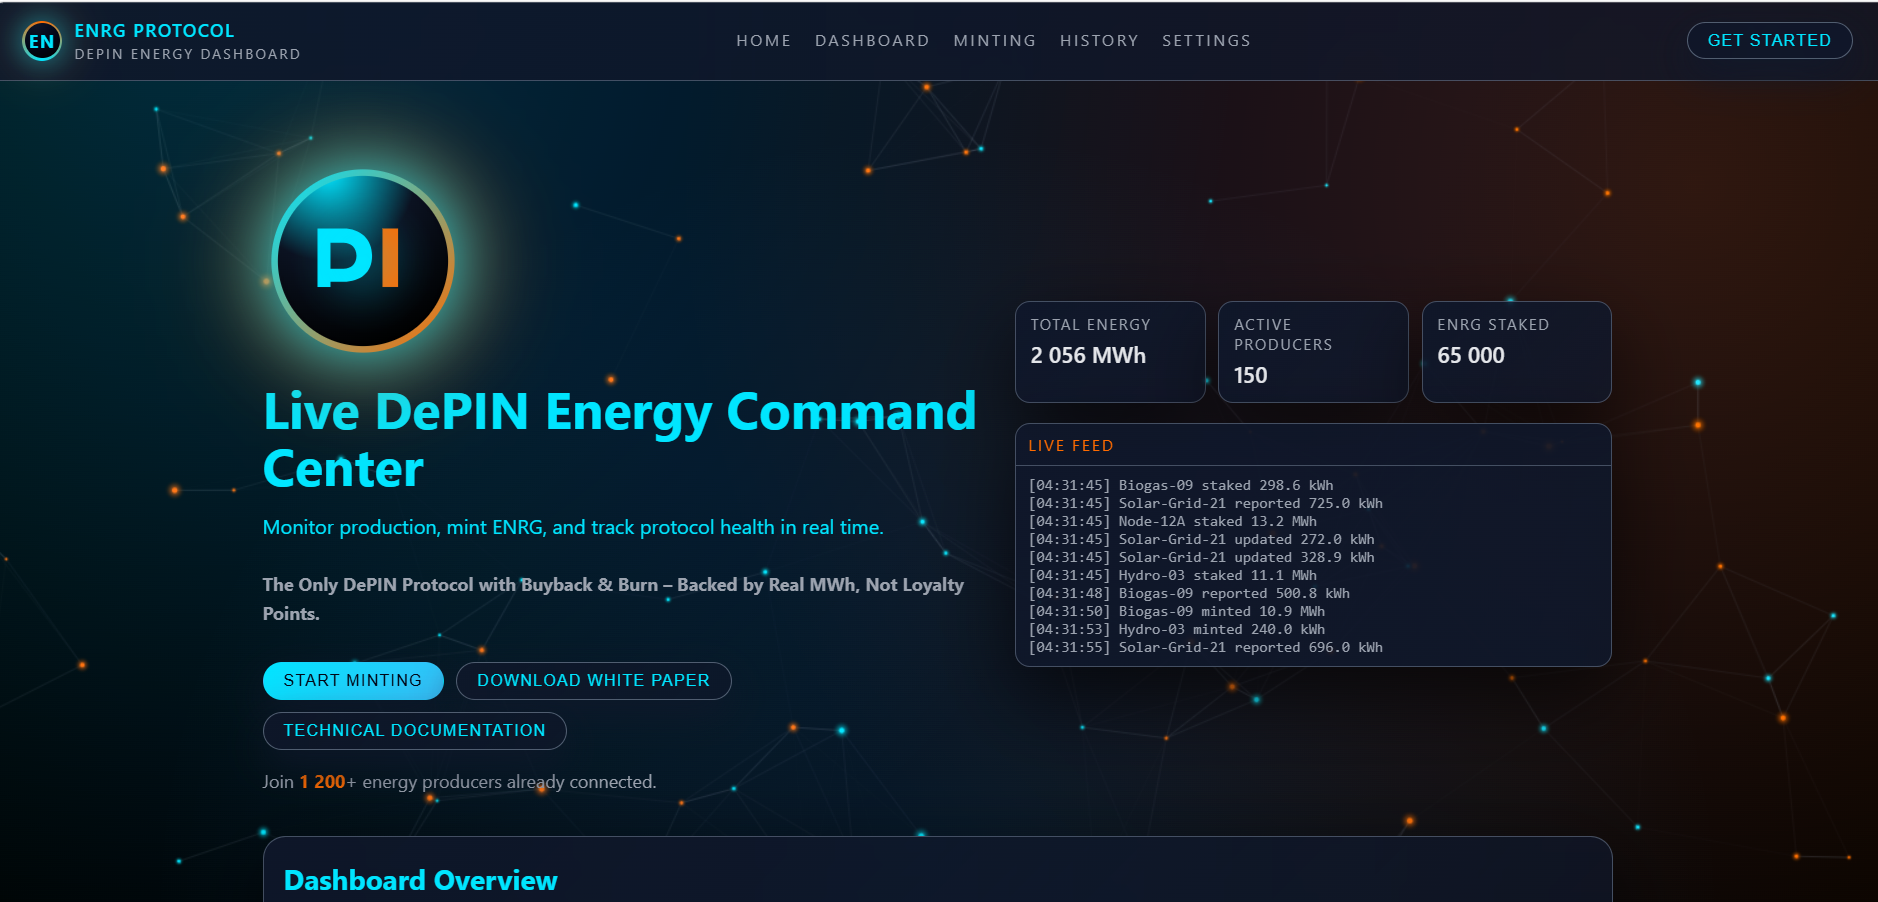Image resolution: width=1878 pixels, height=902 pixels.
Task: Click the Live Feed panel header
Action: coord(1313,446)
